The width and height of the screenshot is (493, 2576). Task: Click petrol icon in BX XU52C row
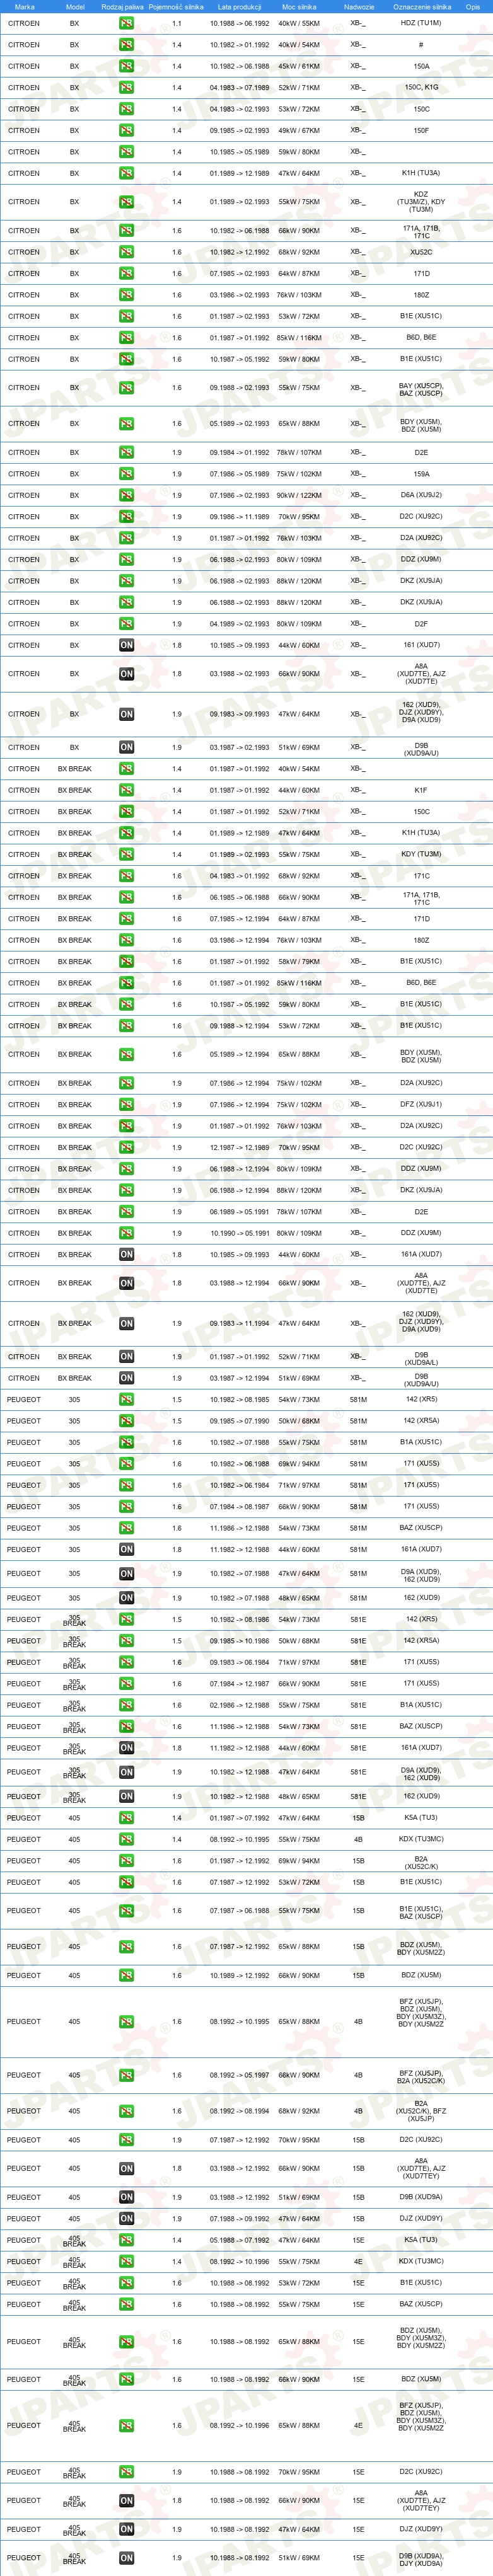pyautogui.click(x=126, y=252)
